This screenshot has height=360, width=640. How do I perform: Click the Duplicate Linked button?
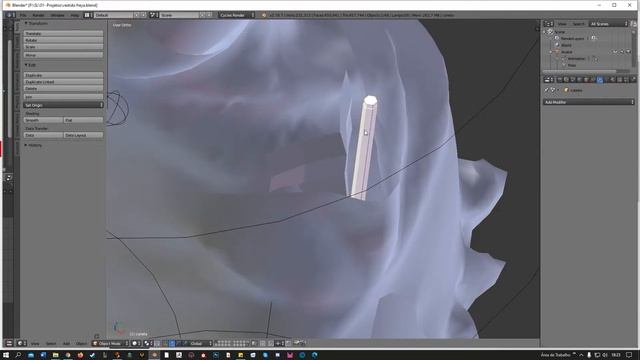63,82
